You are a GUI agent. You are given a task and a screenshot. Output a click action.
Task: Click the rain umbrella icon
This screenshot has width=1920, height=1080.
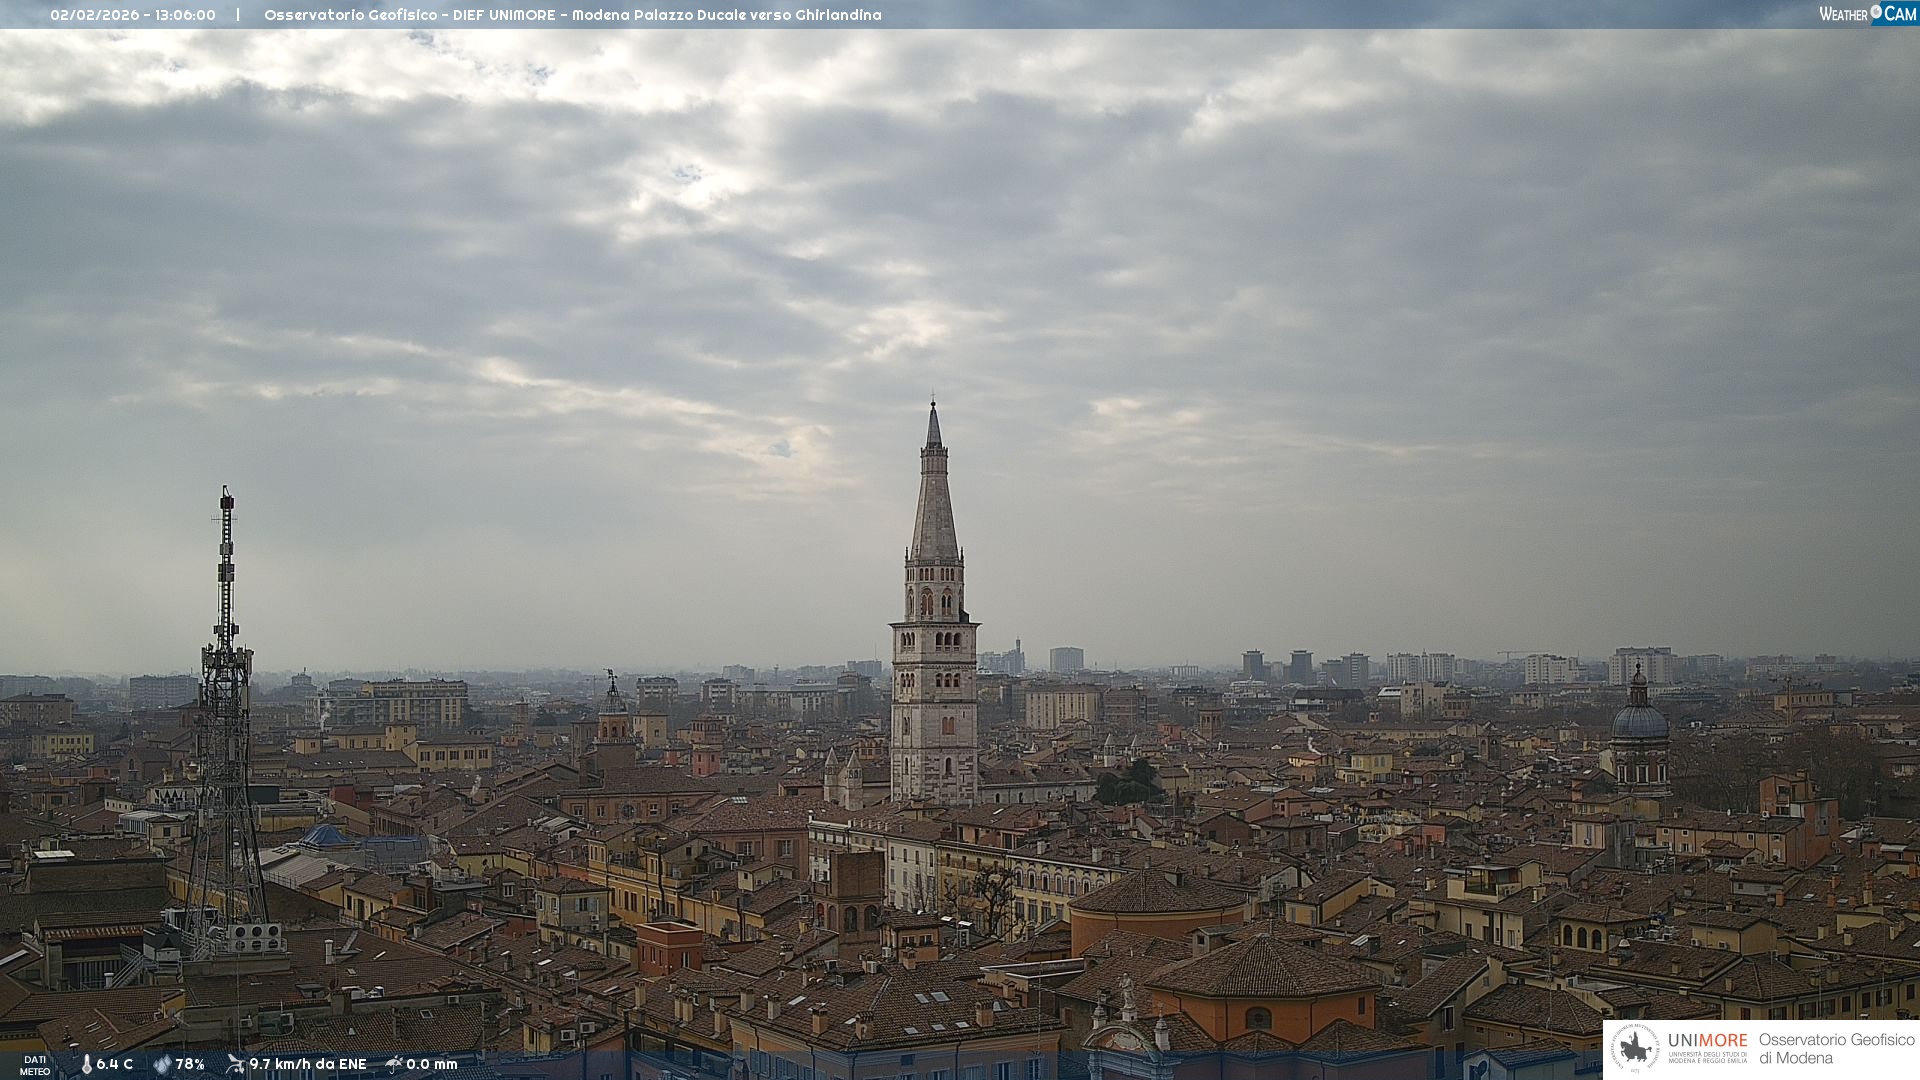coord(394,1064)
